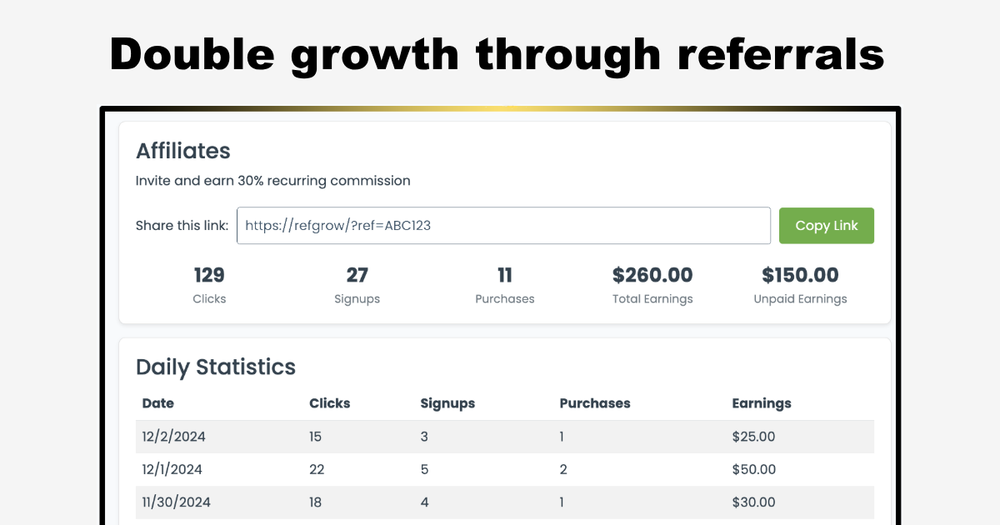Viewport: 1000px width, 525px height.
Task: Click the Signups column header in the table
Action: [447, 403]
